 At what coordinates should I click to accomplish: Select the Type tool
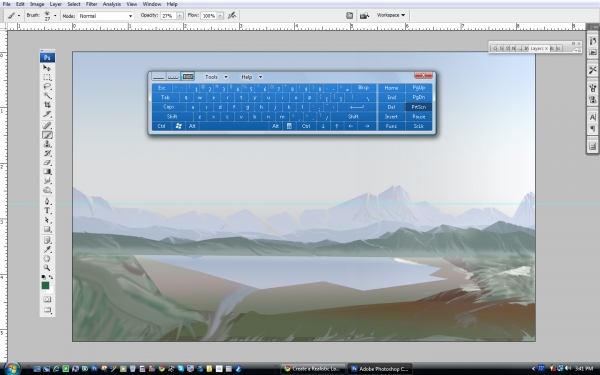tap(47, 211)
